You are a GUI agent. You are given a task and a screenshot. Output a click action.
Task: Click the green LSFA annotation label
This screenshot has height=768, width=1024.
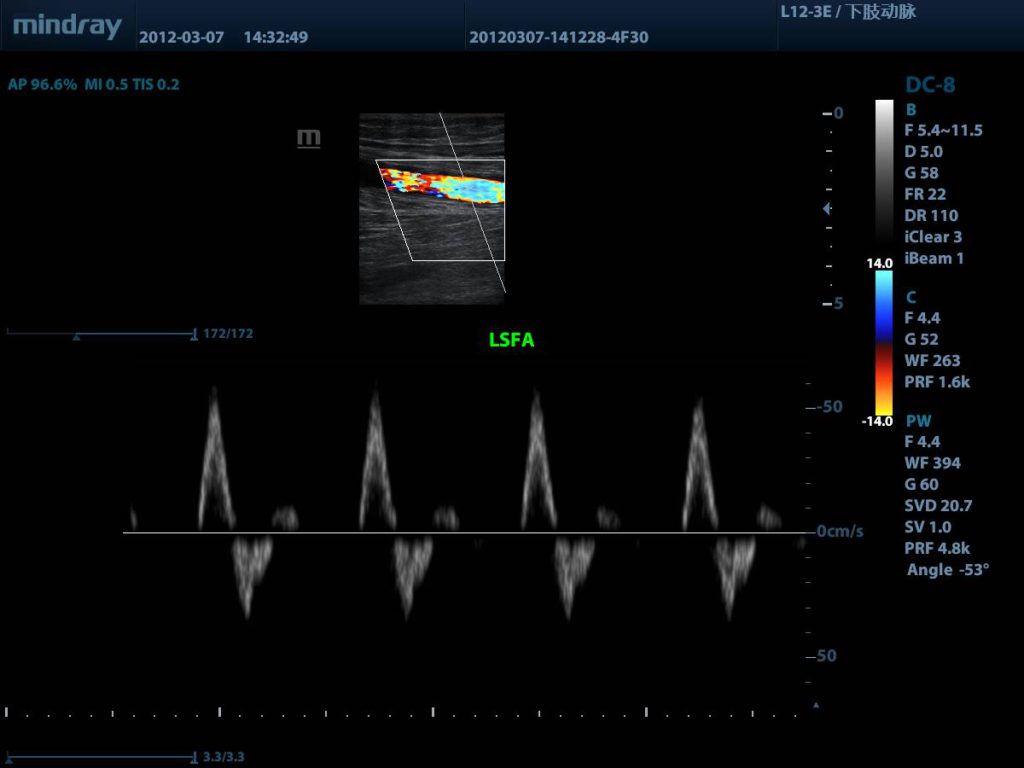[x=511, y=340]
